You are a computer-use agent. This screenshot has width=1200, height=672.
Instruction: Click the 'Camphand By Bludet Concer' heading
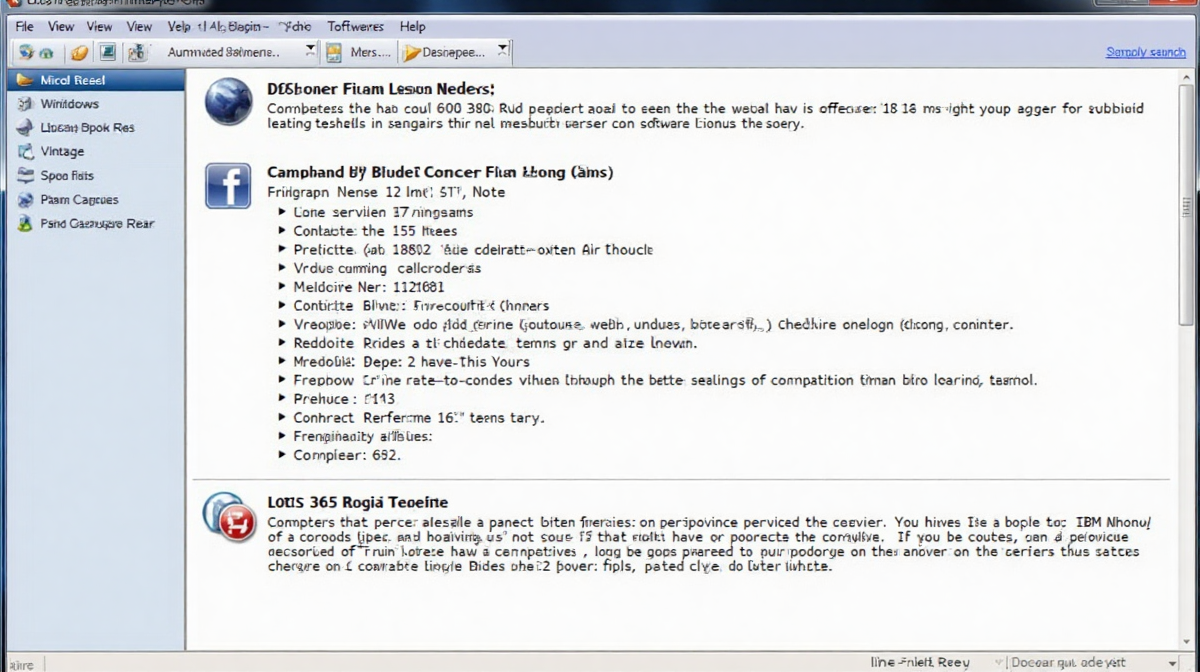[x=440, y=172]
